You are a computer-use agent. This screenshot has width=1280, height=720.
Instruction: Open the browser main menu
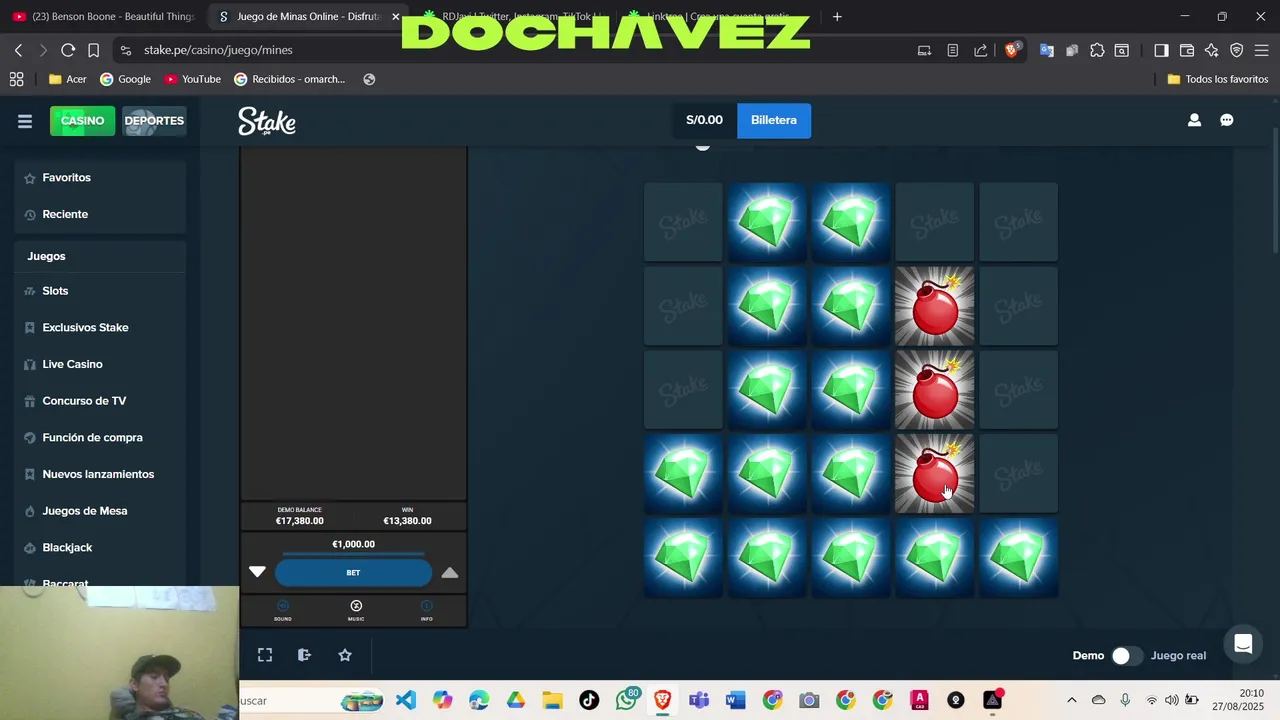coord(1261,50)
